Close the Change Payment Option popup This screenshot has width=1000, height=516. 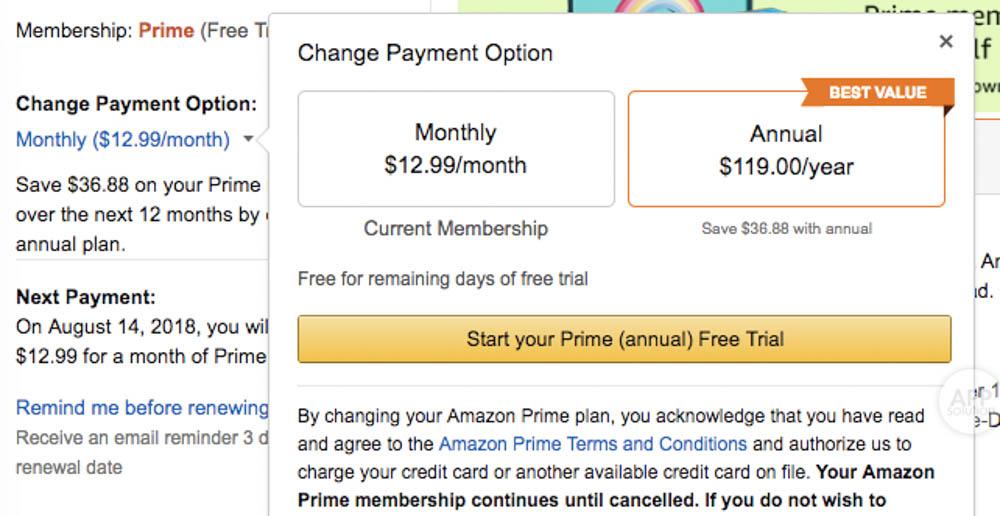point(945,42)
